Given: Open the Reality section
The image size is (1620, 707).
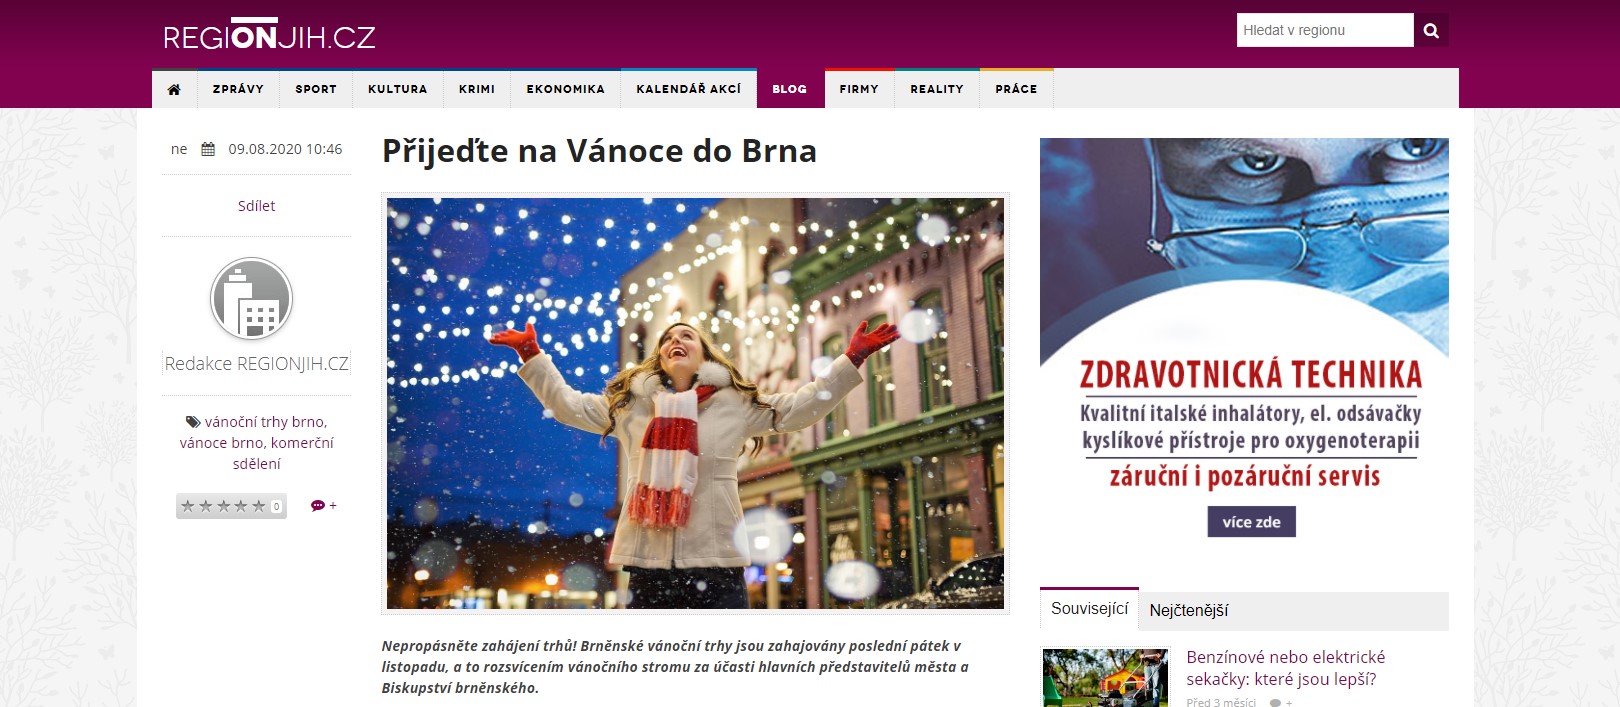Looking at the screenshot, I should point(937,89).
